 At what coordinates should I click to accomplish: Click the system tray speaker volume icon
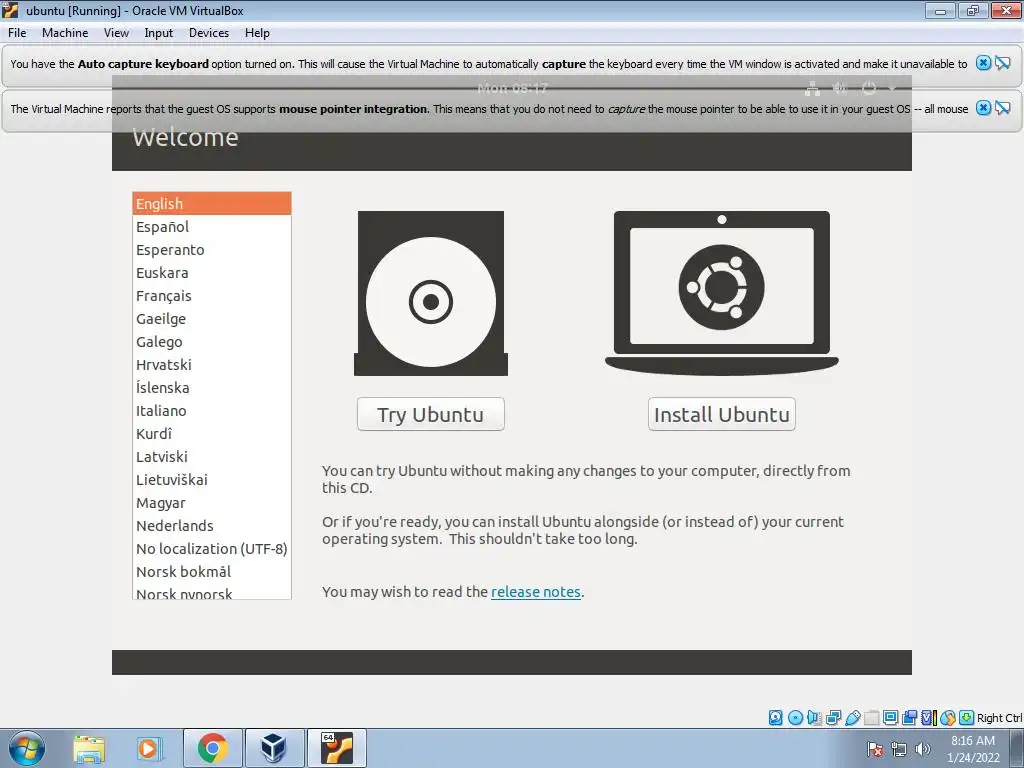click(922, 749)
